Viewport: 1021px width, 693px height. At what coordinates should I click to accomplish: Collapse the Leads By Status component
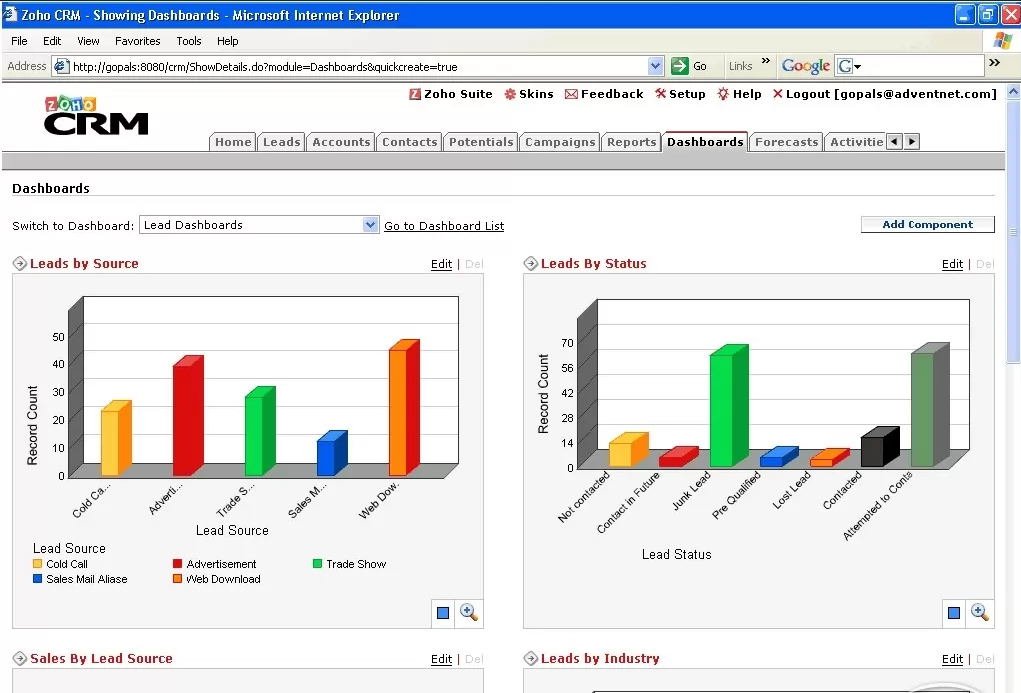tap(531, 264)
